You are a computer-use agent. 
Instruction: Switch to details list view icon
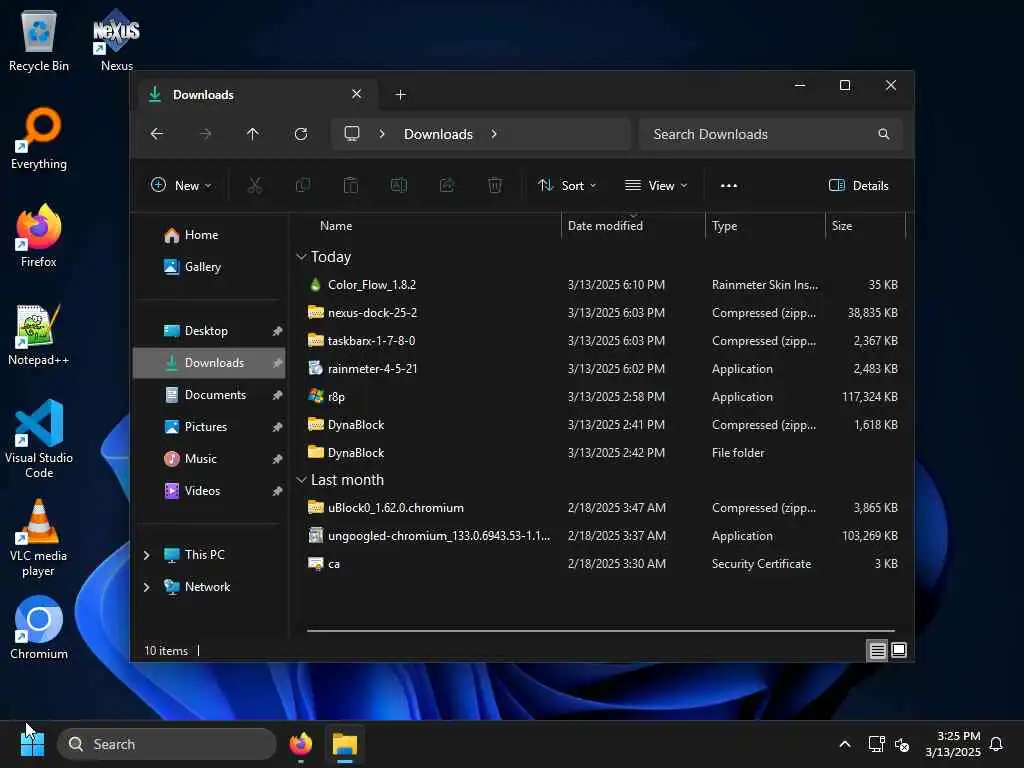click(x=878, y=650)
